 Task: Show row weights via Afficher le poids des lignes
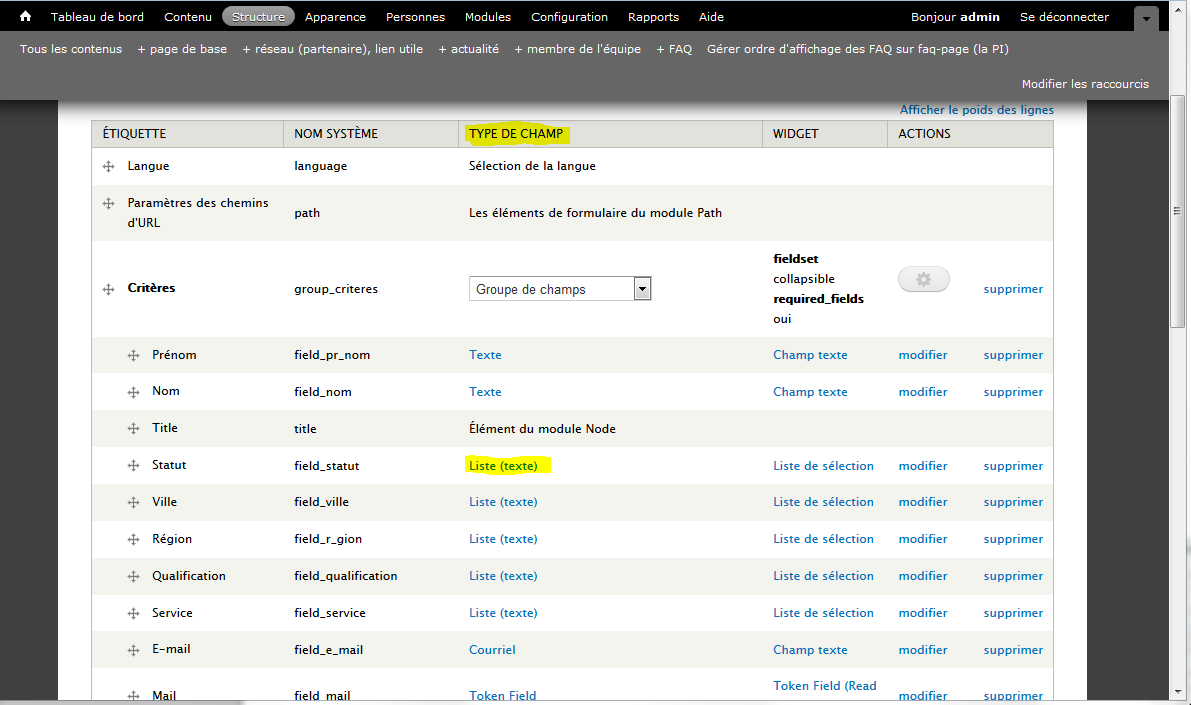976,110
